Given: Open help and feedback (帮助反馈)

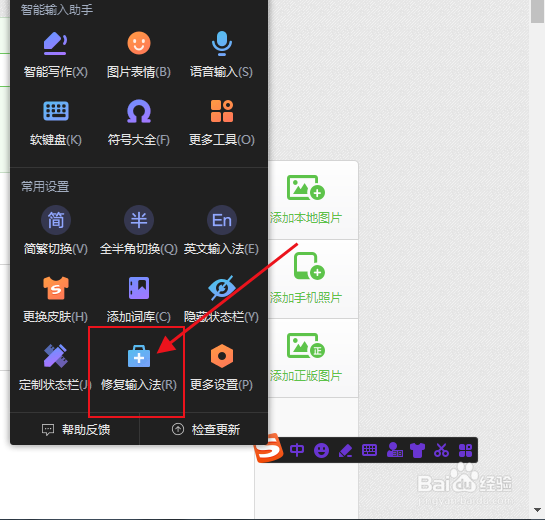Looking at the screenshot, I should point(75,430).
